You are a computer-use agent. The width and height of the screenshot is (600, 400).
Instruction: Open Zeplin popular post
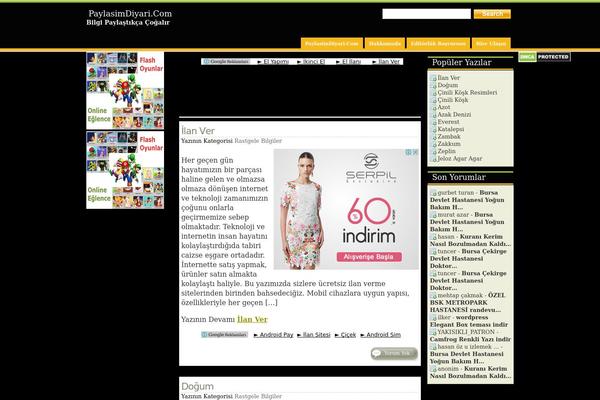(x=447, y=151)
